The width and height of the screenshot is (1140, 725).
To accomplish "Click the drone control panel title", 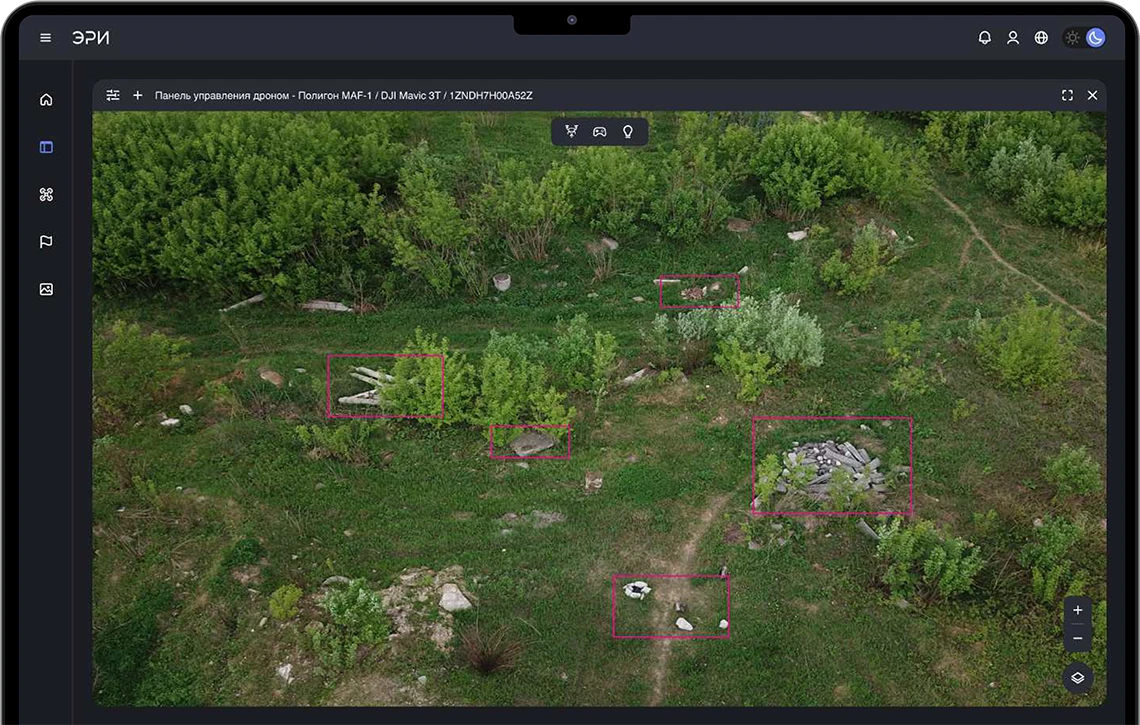I will point(343,95).
